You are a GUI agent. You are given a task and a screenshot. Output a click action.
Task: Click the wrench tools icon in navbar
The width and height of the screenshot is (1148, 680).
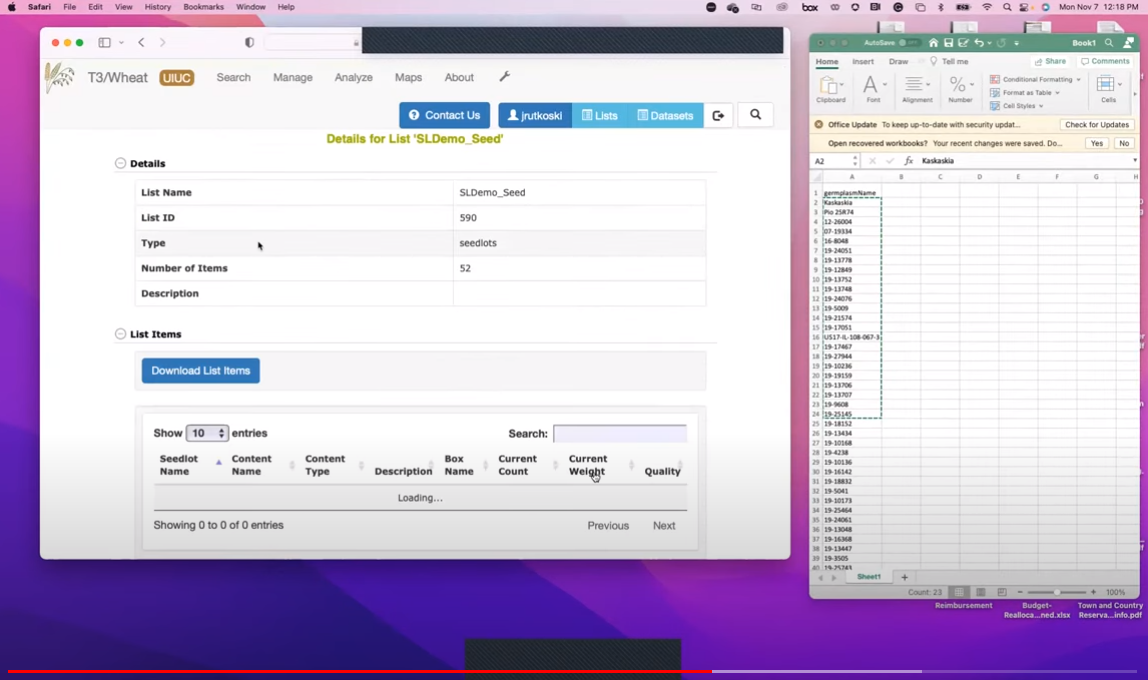(x=504, y=77)
